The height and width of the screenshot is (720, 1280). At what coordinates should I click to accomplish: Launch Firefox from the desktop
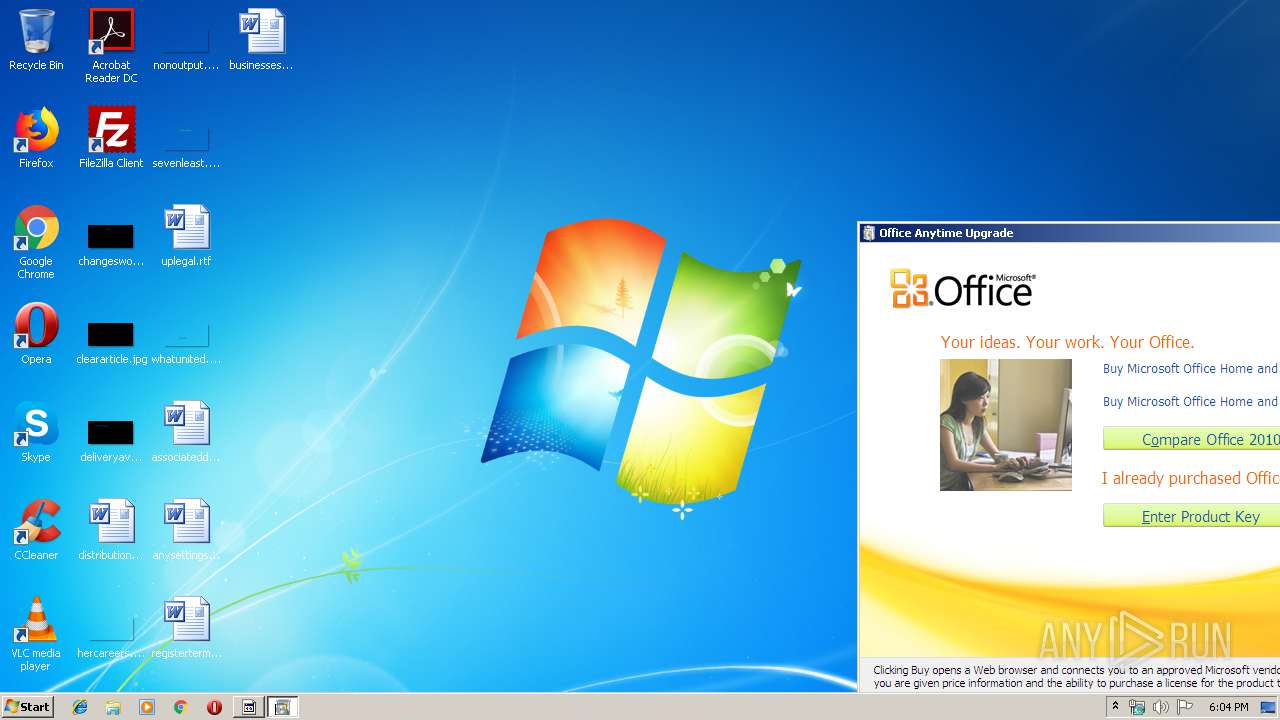coord(36,138)
